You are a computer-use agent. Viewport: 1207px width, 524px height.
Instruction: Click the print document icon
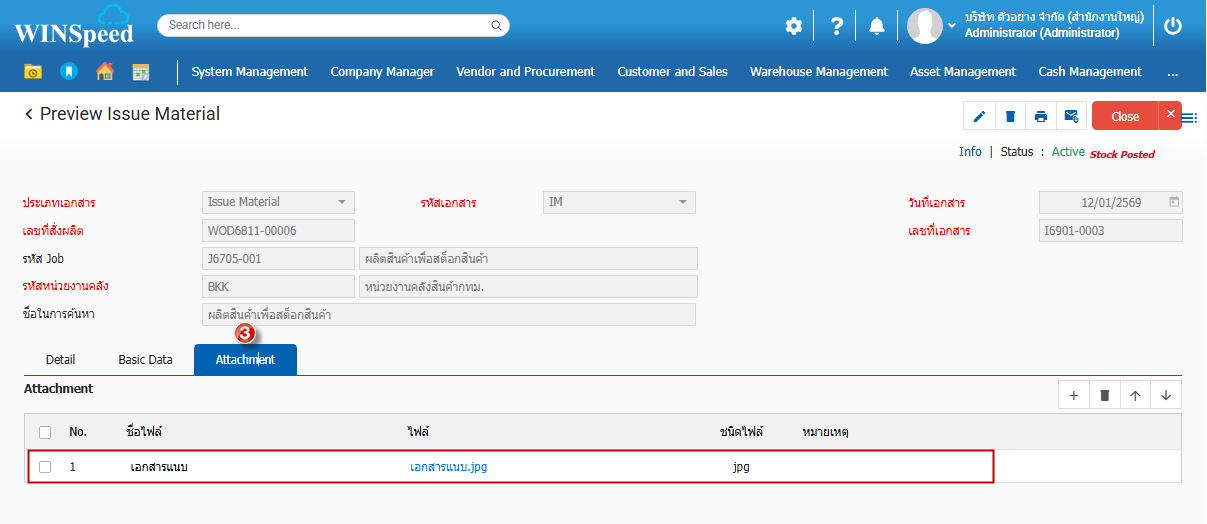click(x=1041, y=116)
